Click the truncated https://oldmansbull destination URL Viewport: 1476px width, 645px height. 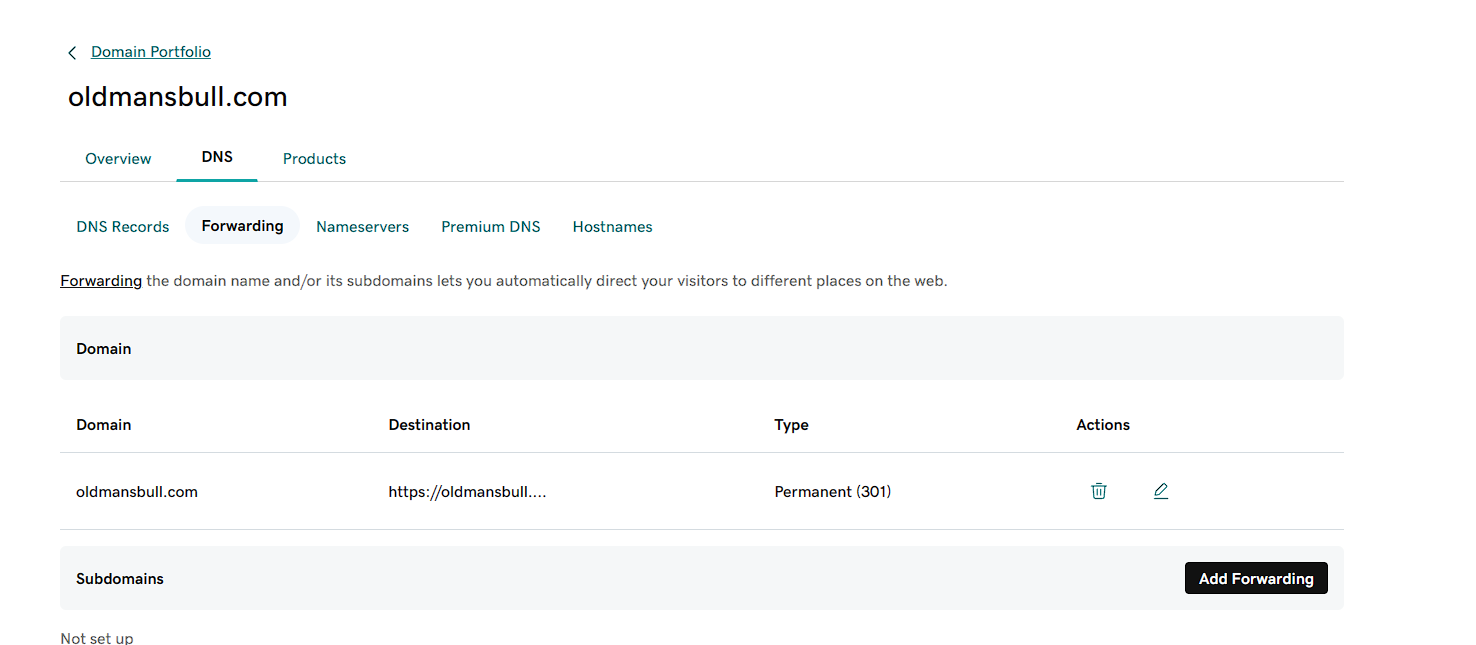[x=467, y=492]
